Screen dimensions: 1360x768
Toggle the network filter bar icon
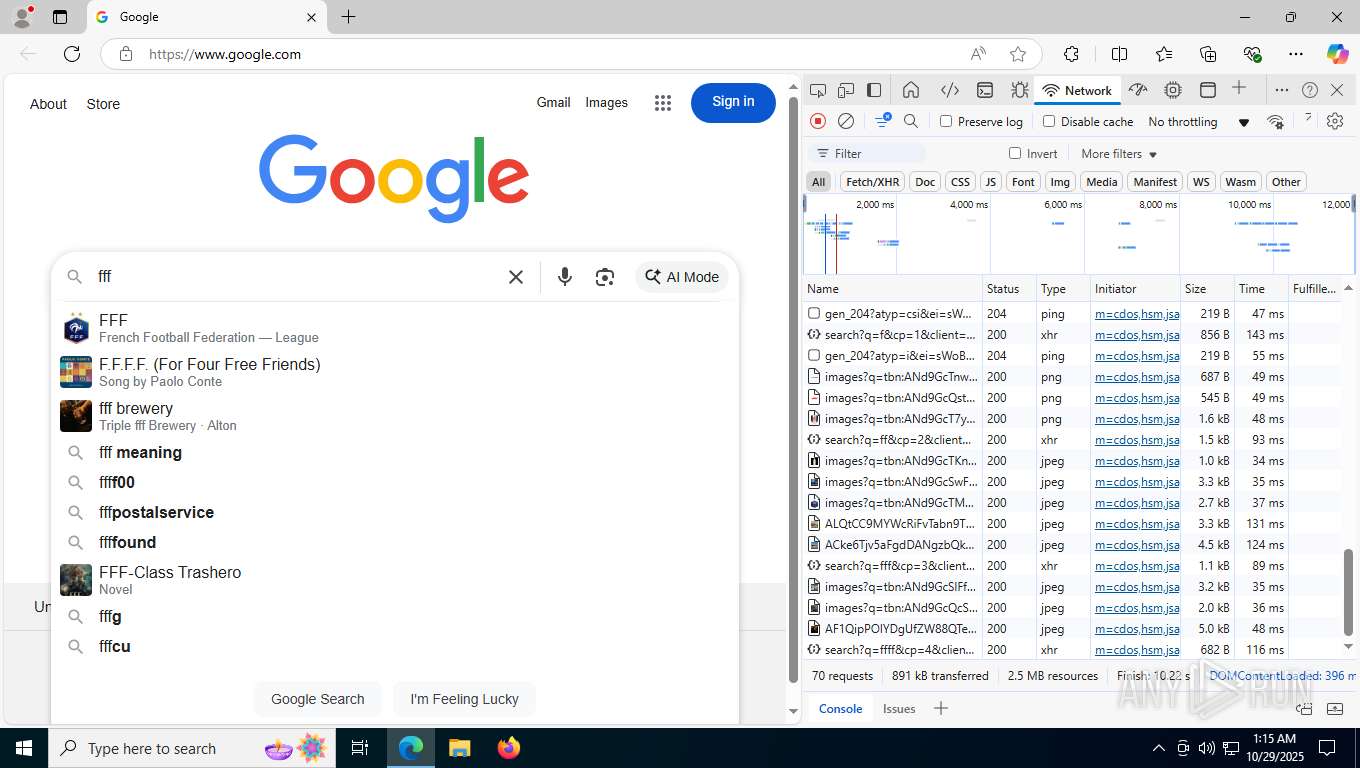point(883,121)
